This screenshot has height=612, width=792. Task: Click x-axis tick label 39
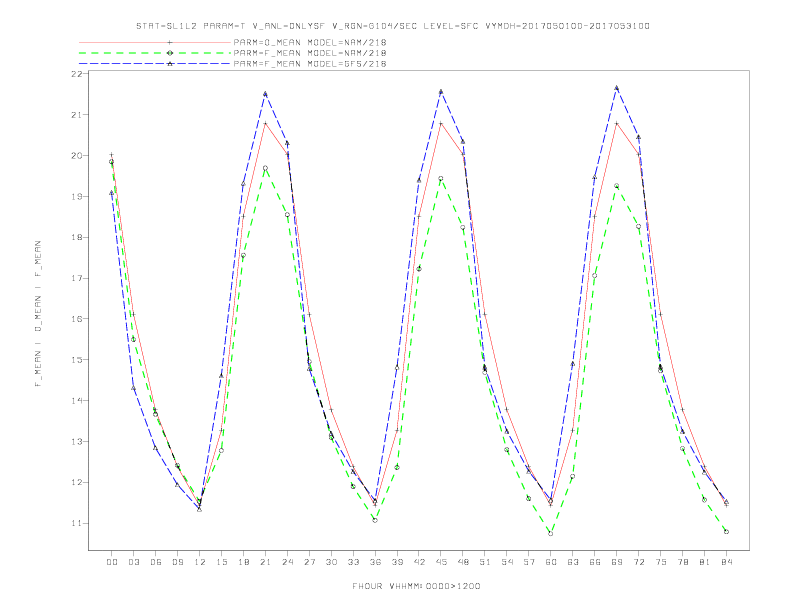point(397,562)
